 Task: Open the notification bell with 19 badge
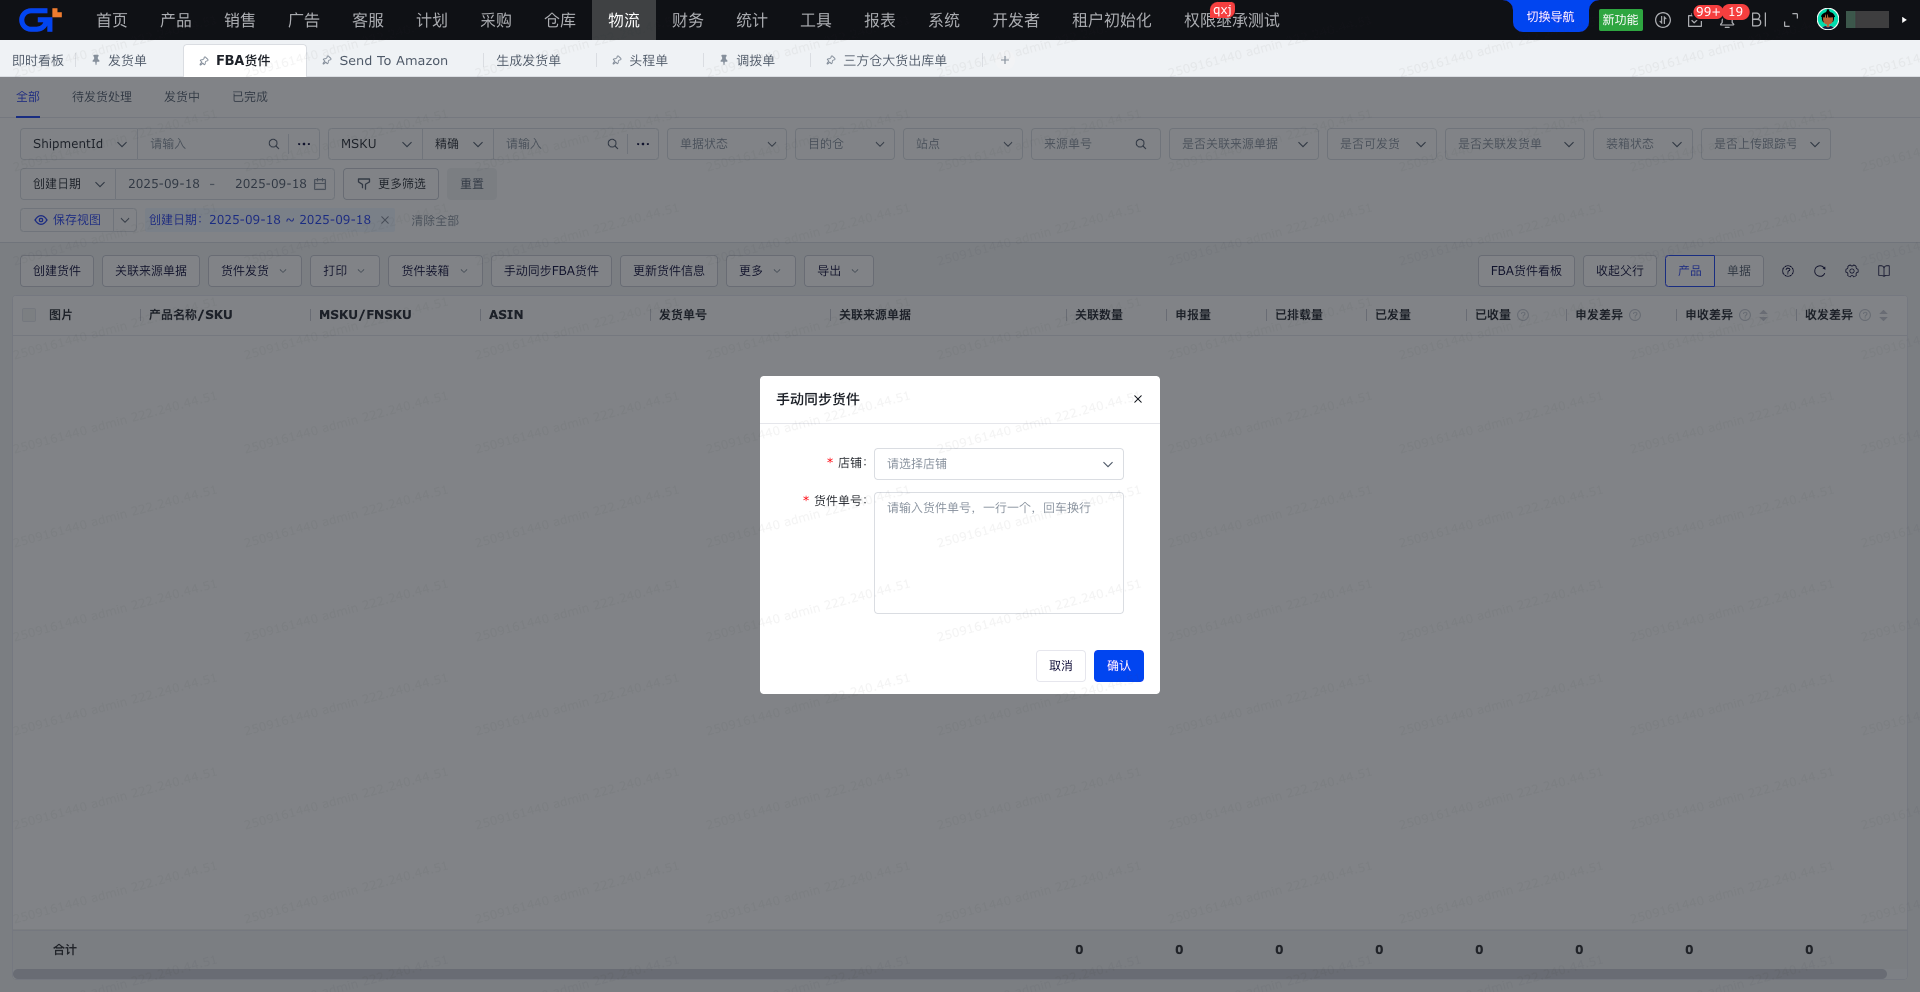coord(1727,20)
